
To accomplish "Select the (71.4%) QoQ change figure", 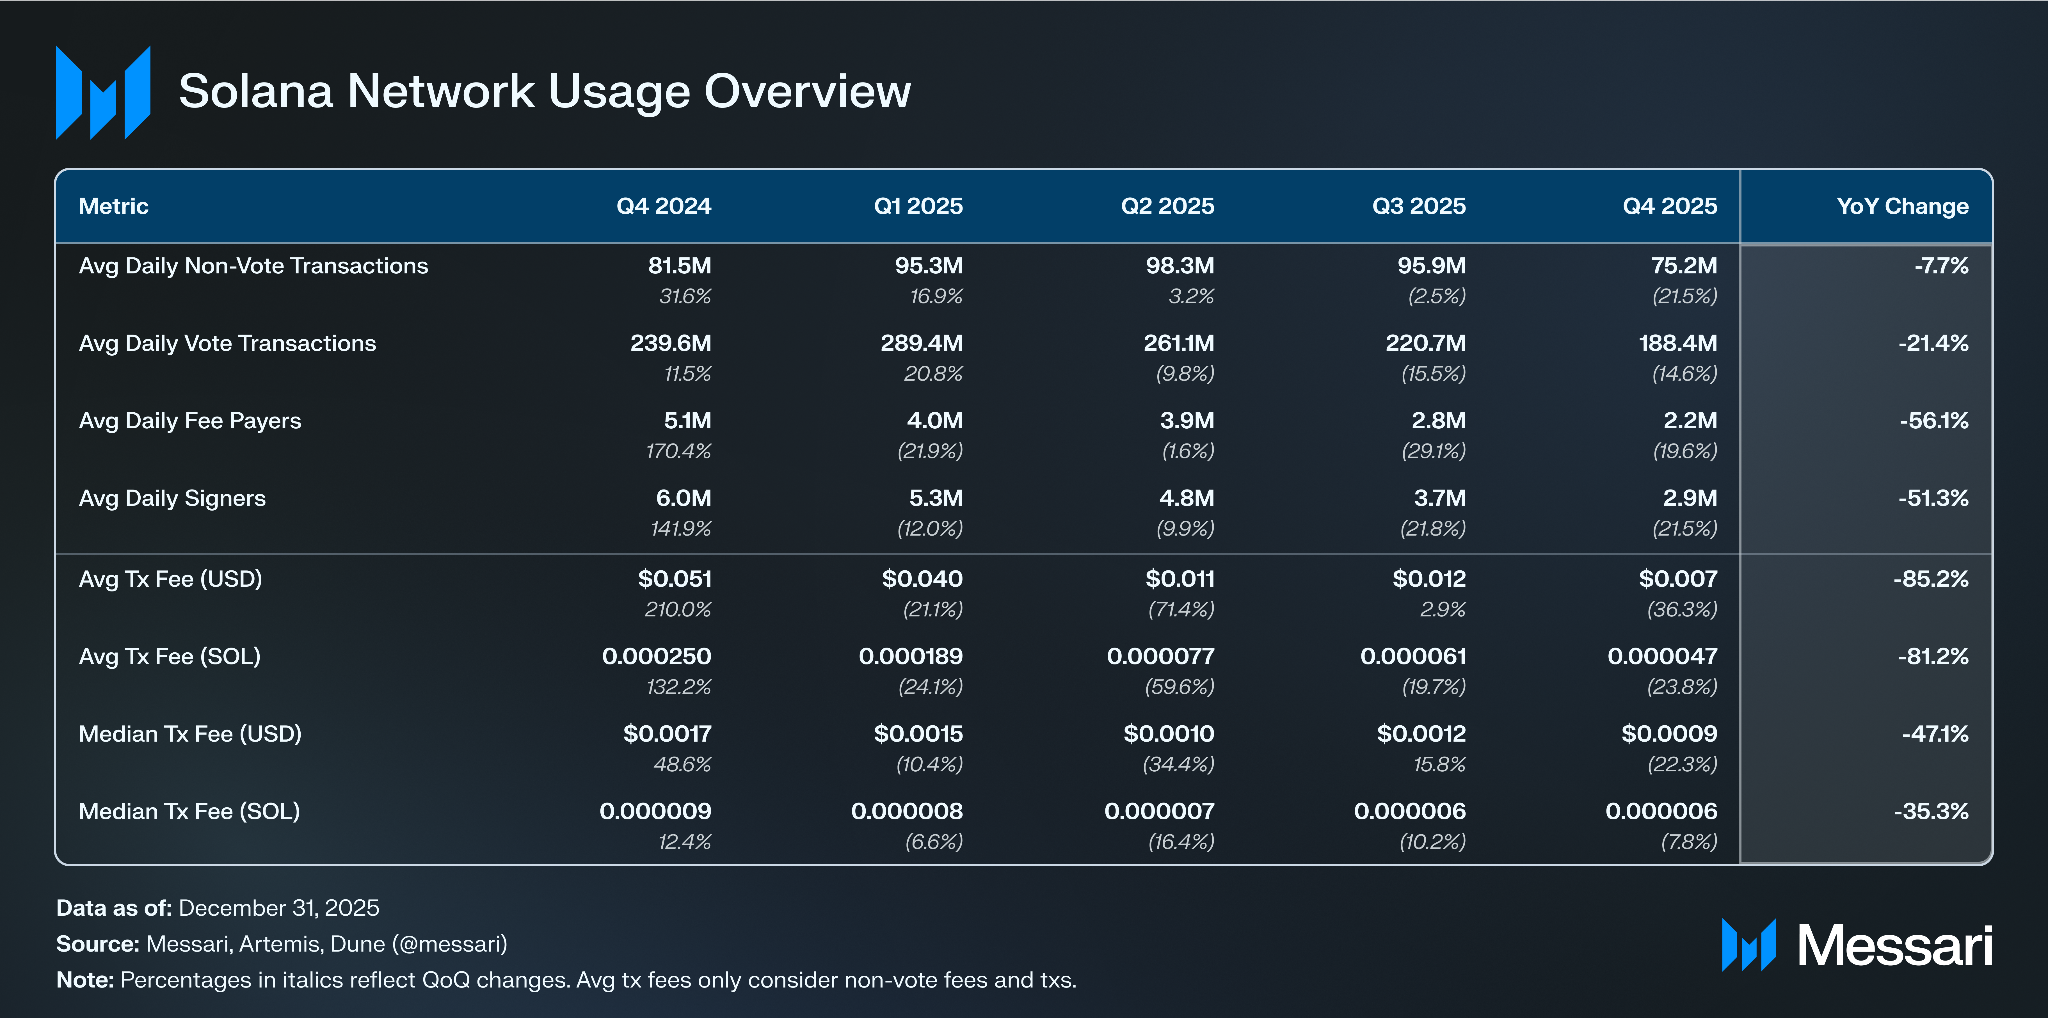I will [1181, 609].
